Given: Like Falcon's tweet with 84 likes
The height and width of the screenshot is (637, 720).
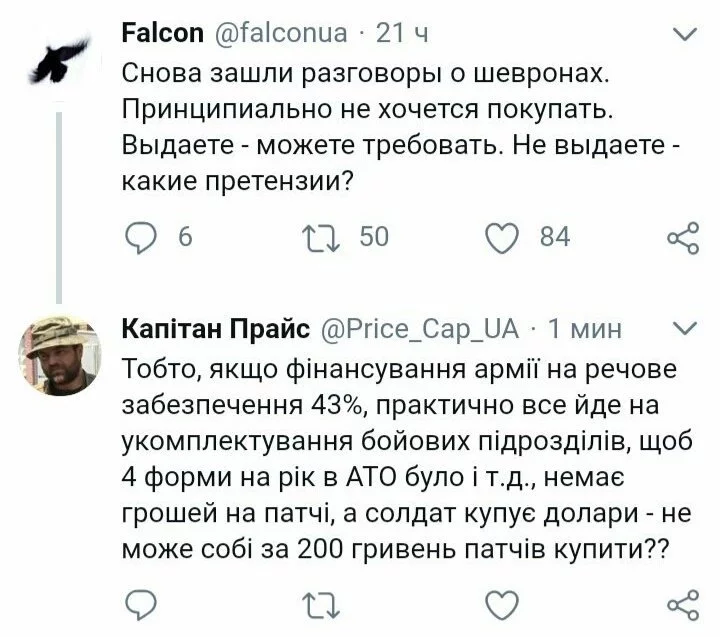Looking at the screenshot, I should pos(503,236).
